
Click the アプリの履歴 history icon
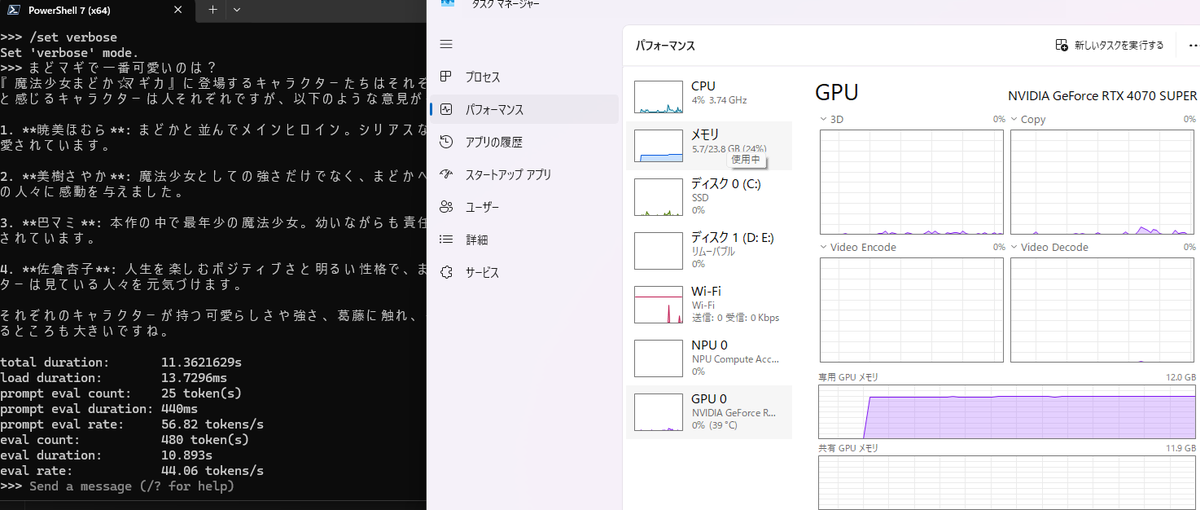point(446,142)
